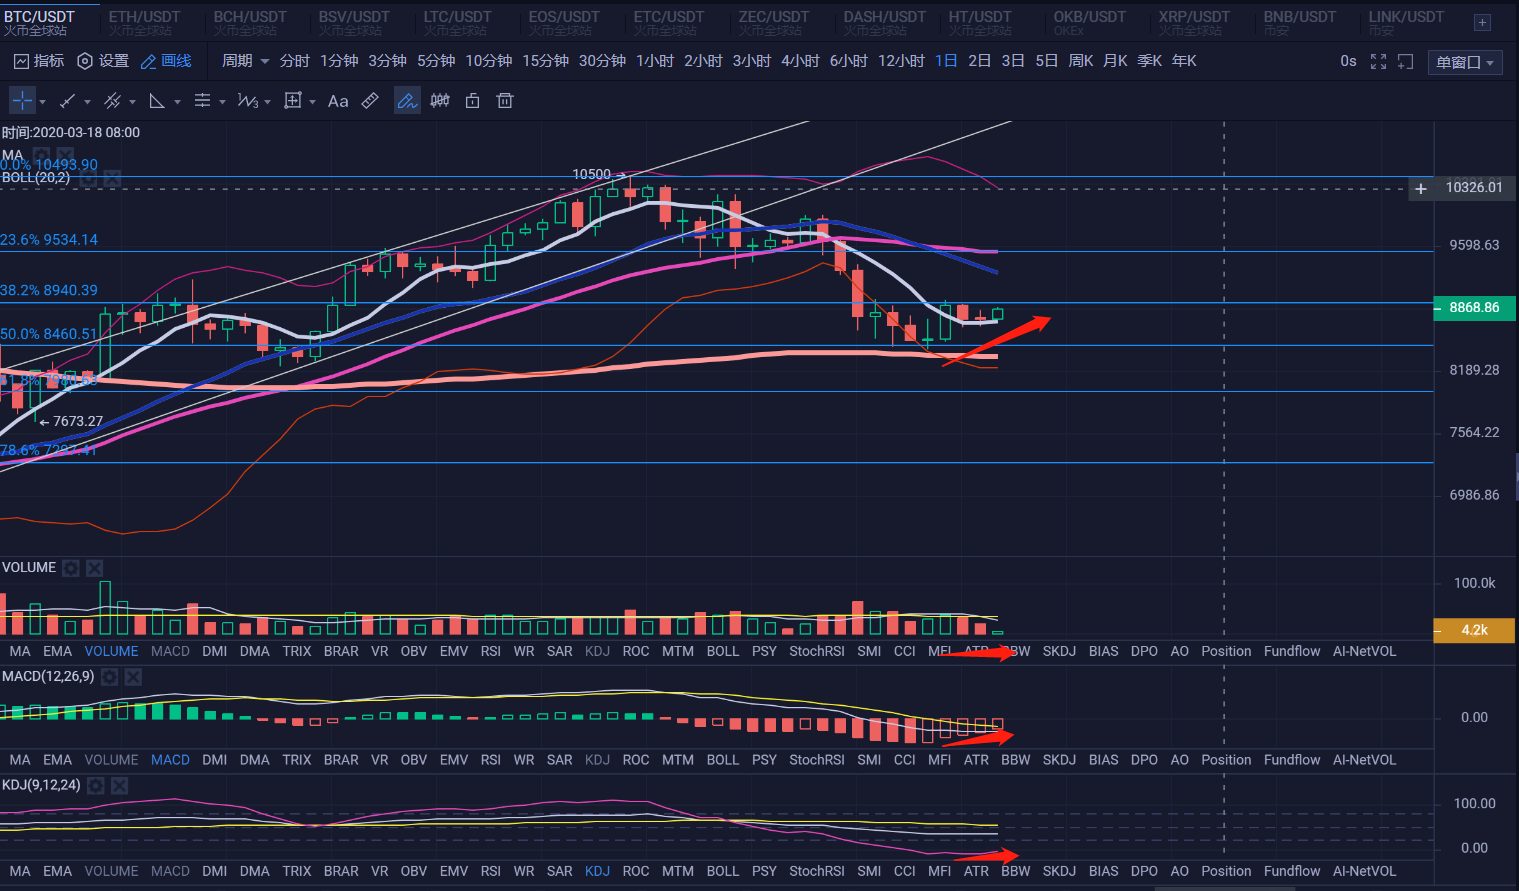1519x891 pixels.
Task: Open the 指标 indicators menu
Action: [39, 61]
